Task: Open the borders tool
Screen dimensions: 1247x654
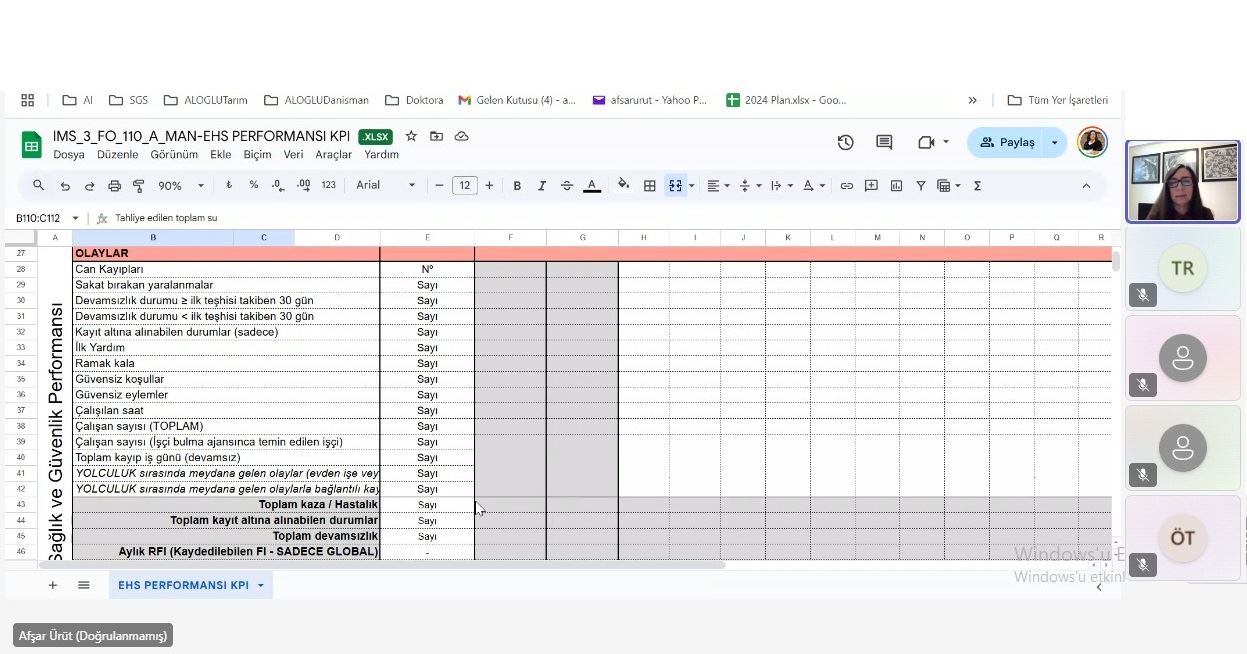Action: [x=649, y=186]
